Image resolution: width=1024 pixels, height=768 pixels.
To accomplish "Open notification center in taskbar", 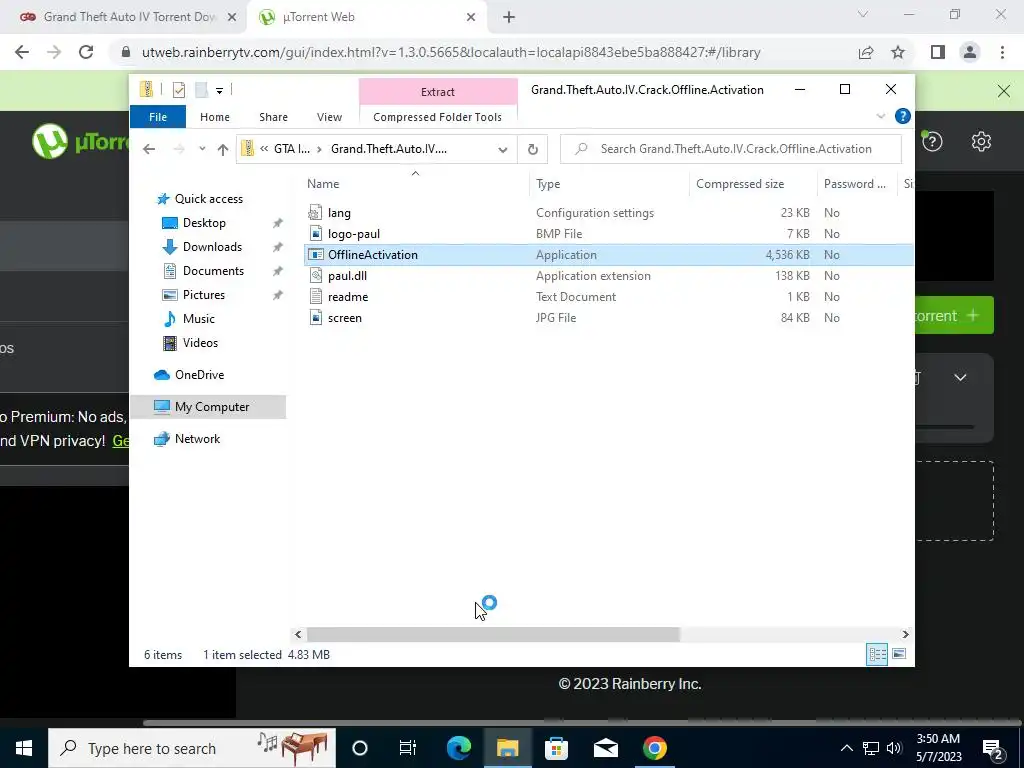I will 993,749.
